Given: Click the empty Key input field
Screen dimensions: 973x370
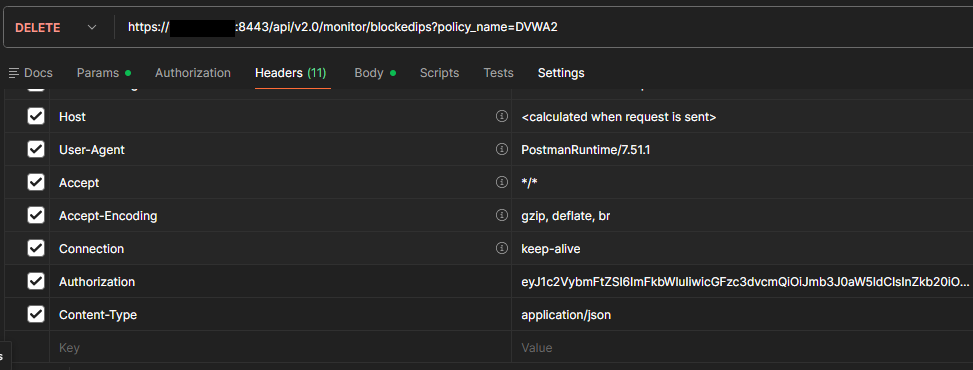Looking at the screenshot, I should pos(280,348).
